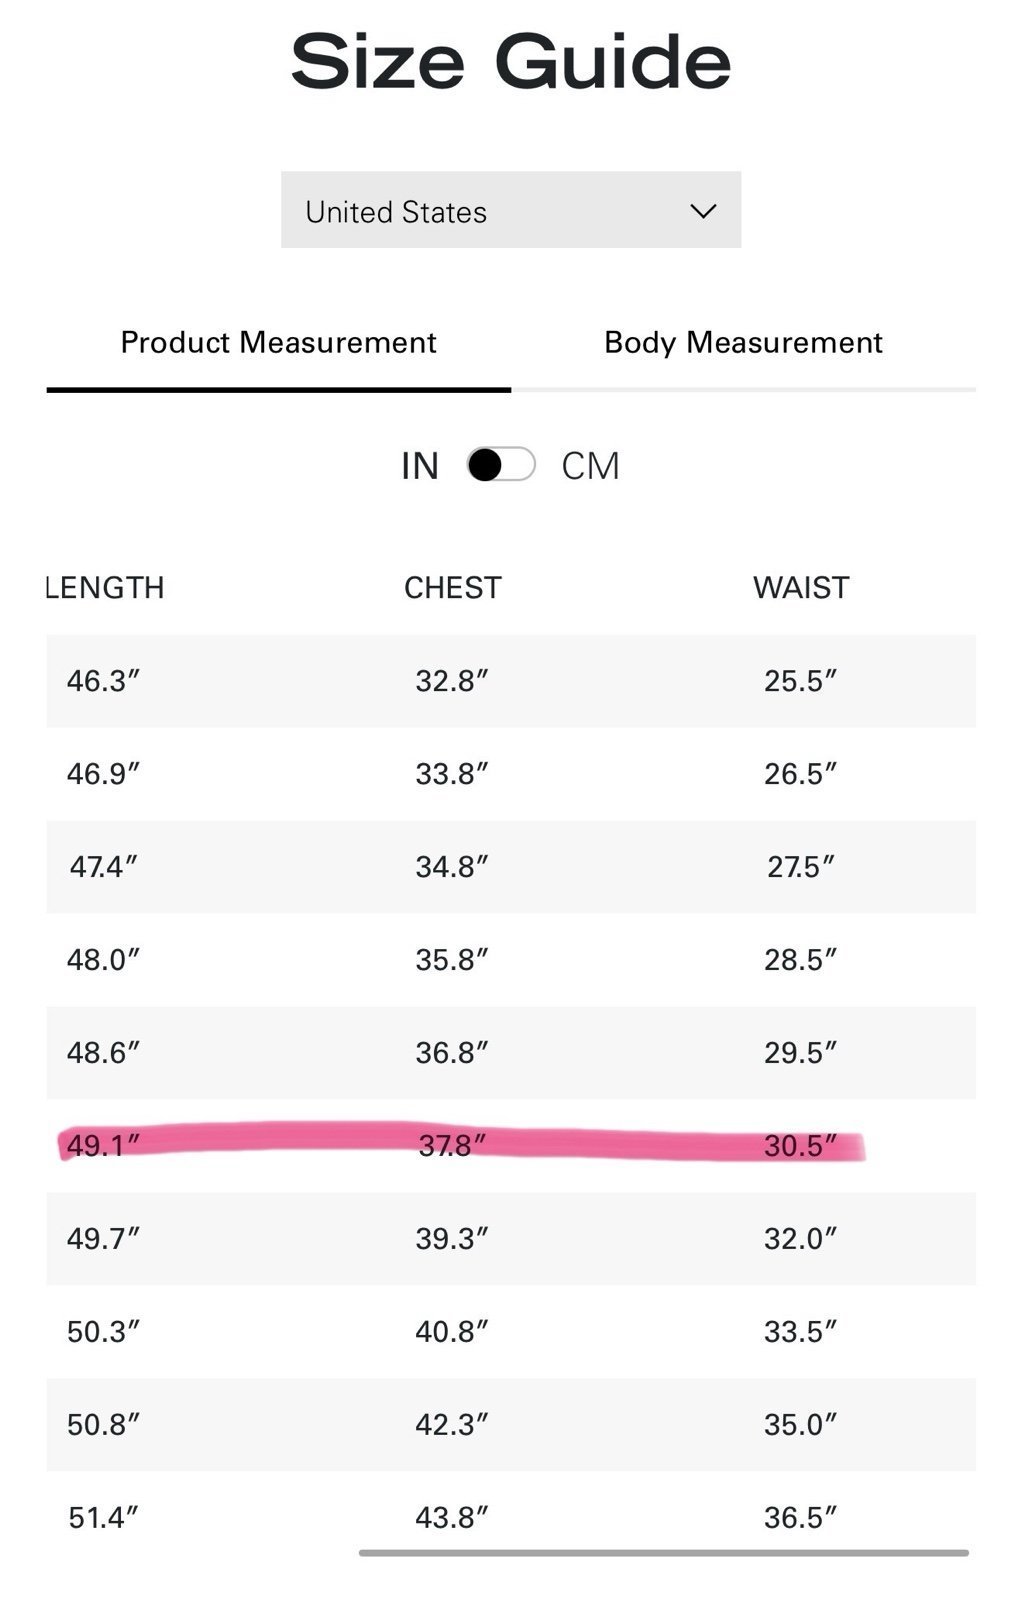Image resolution: width=1022 pixels, height=1600 pixels.
Task: Click the 48.0″ length value
Action: pos(103,960)
